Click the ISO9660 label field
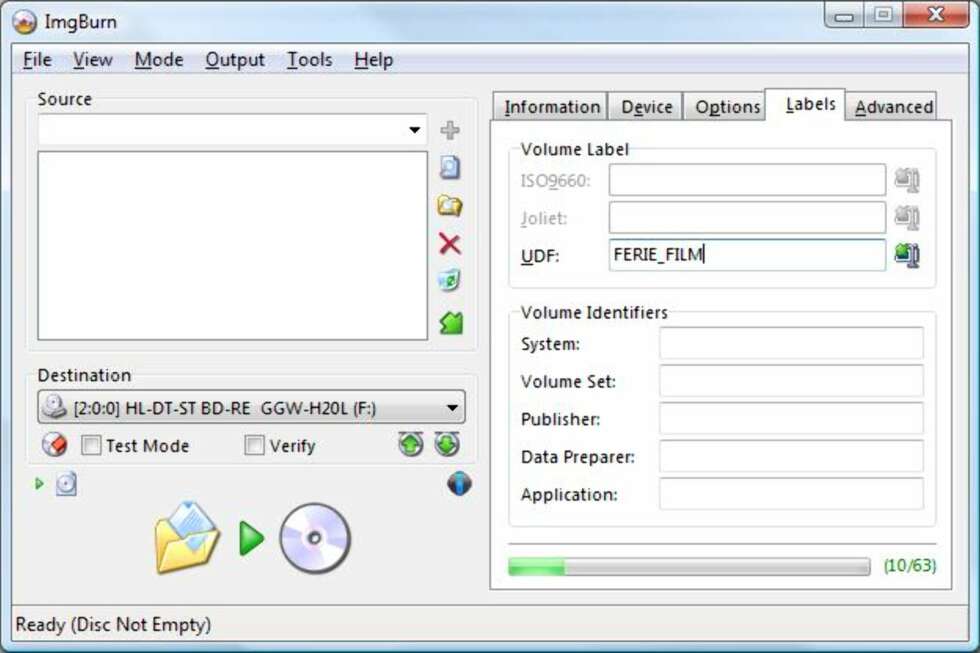 747,180
